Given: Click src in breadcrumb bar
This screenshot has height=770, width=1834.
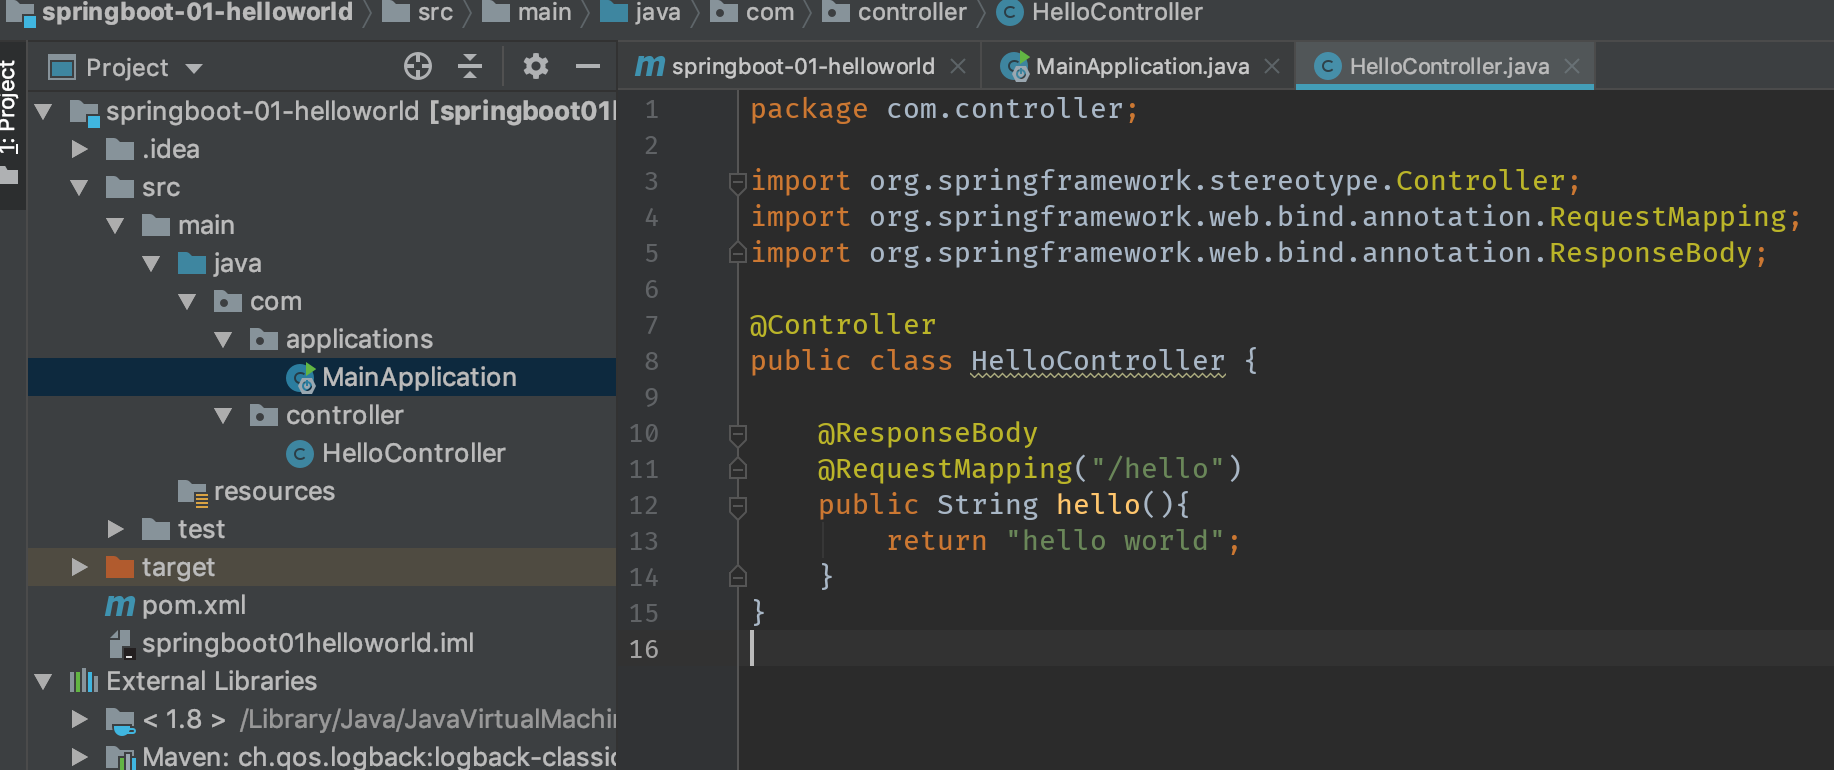Looking at the screenshot, I should coord(435,12).
